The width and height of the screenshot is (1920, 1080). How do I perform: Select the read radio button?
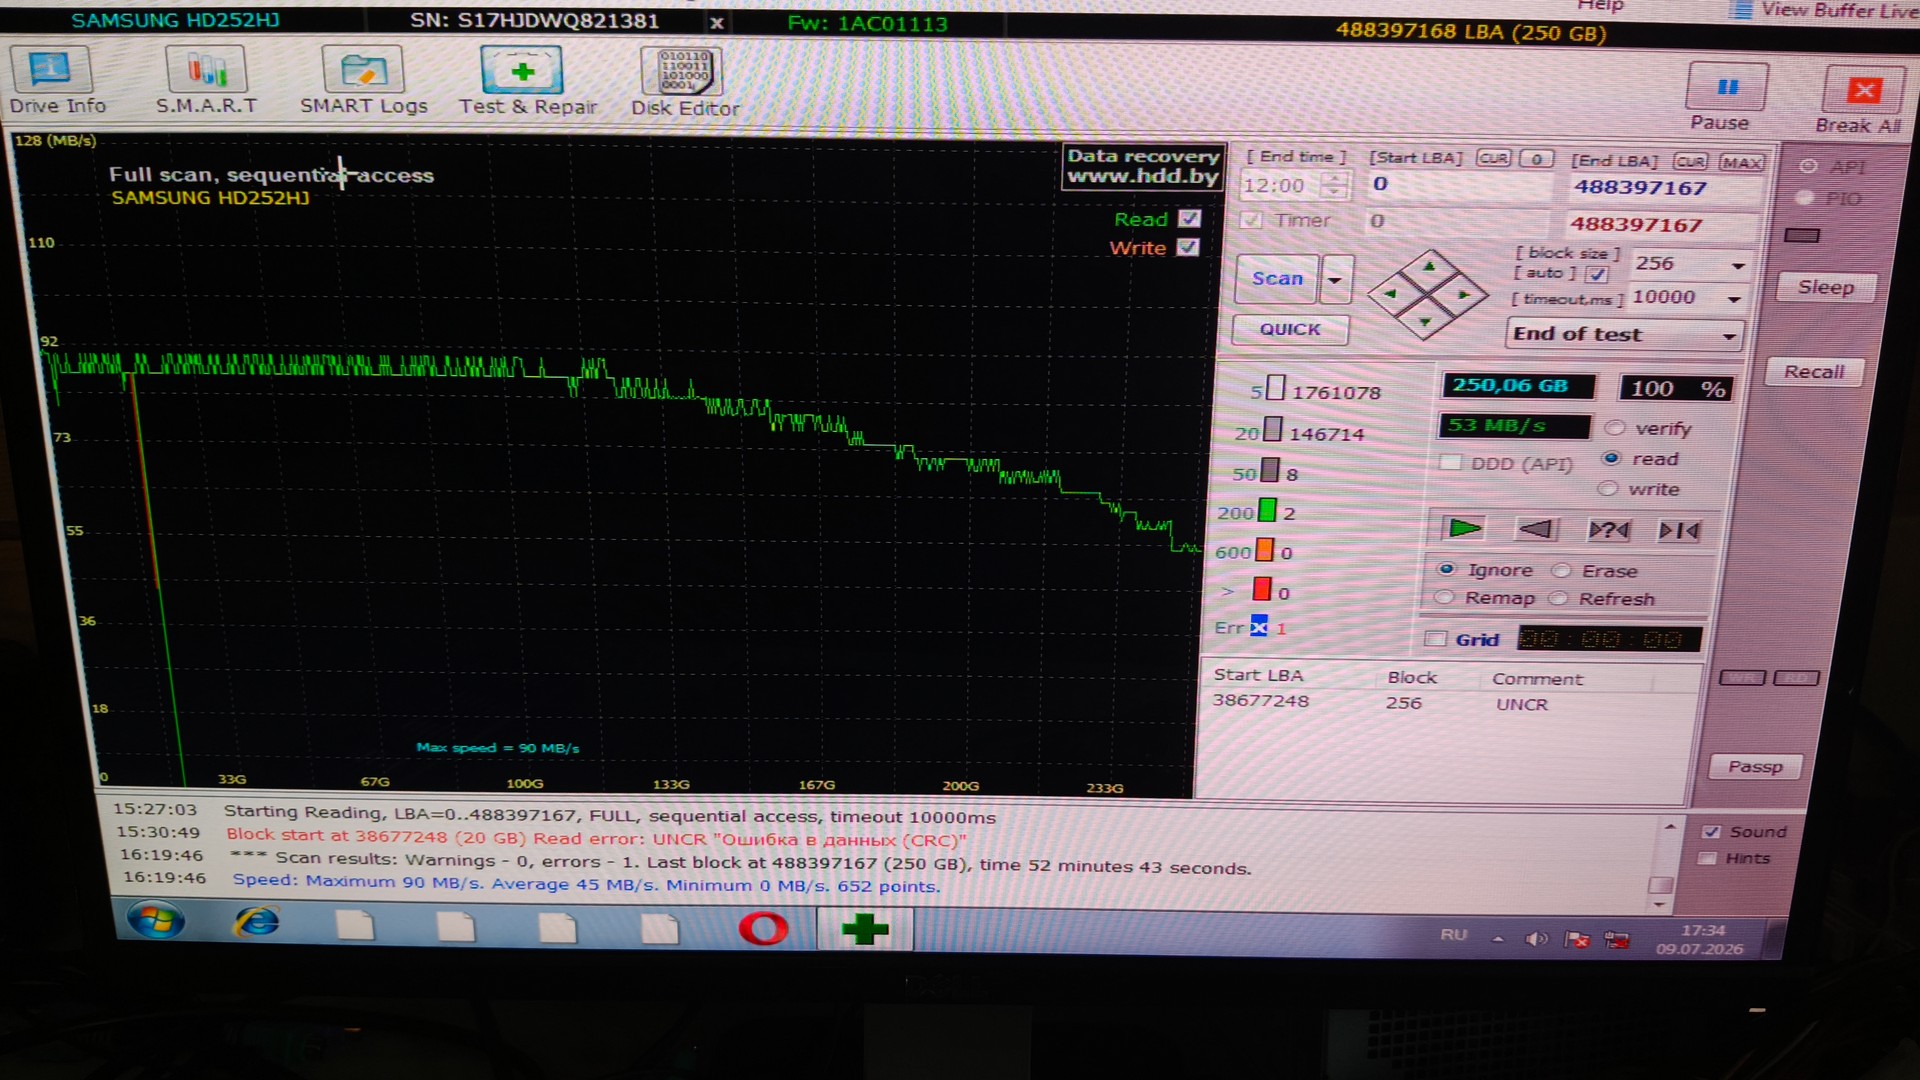point(1611,458)
